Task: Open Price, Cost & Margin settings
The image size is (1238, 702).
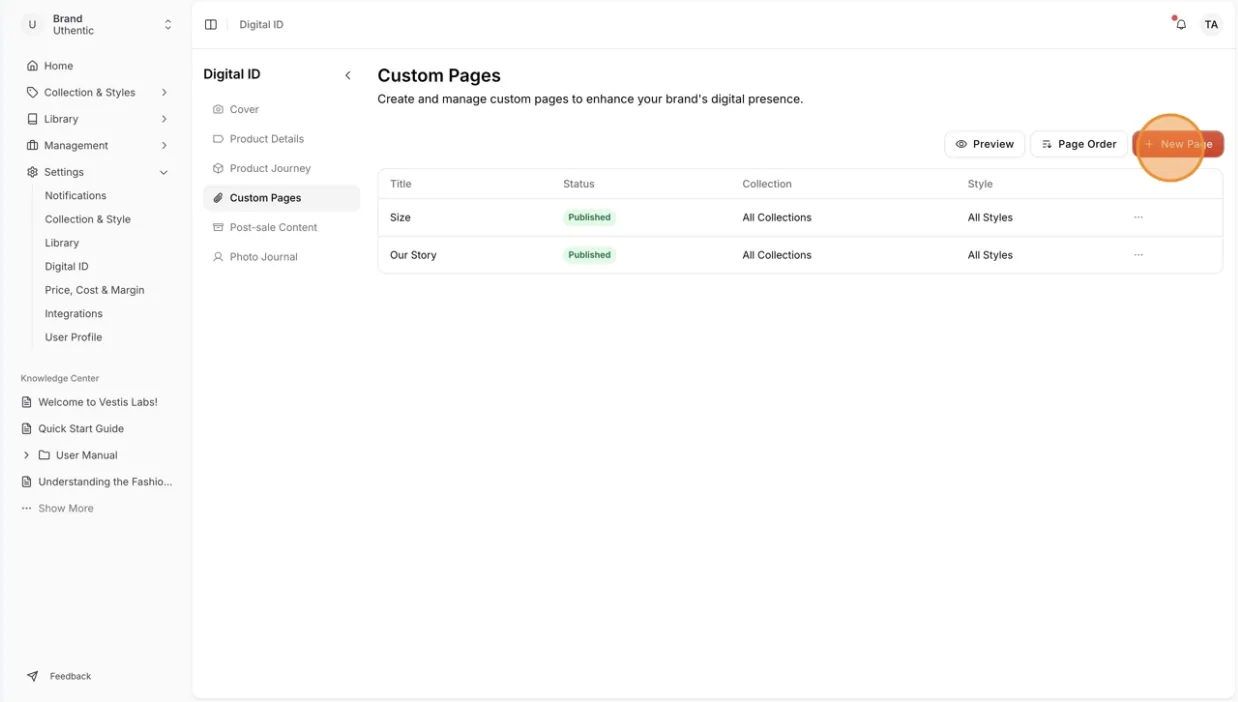Action: coord(95,290)
